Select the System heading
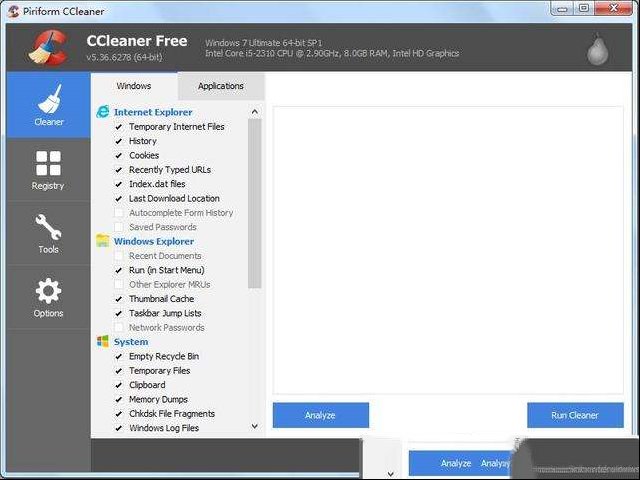 pyautogui.click(x=131, y=342)
